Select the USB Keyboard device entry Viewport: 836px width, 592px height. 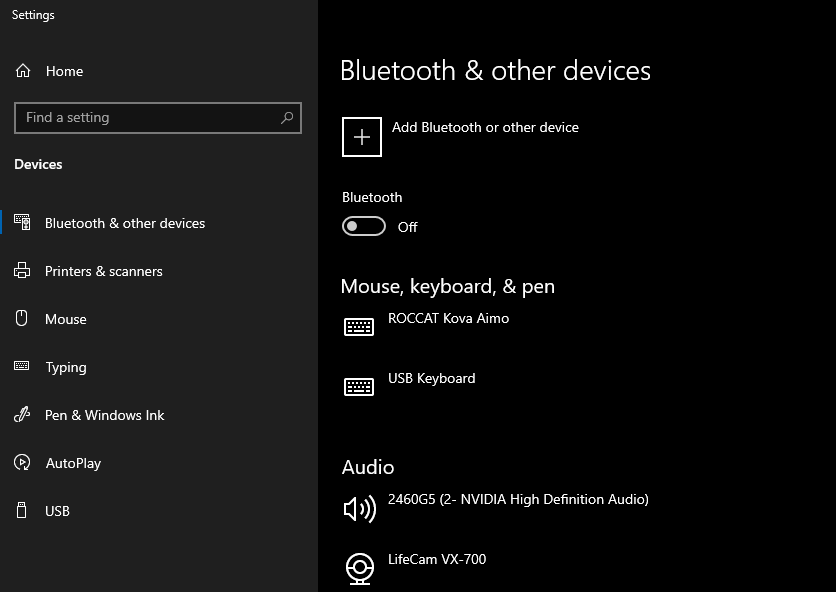click(x=431, y=378)
